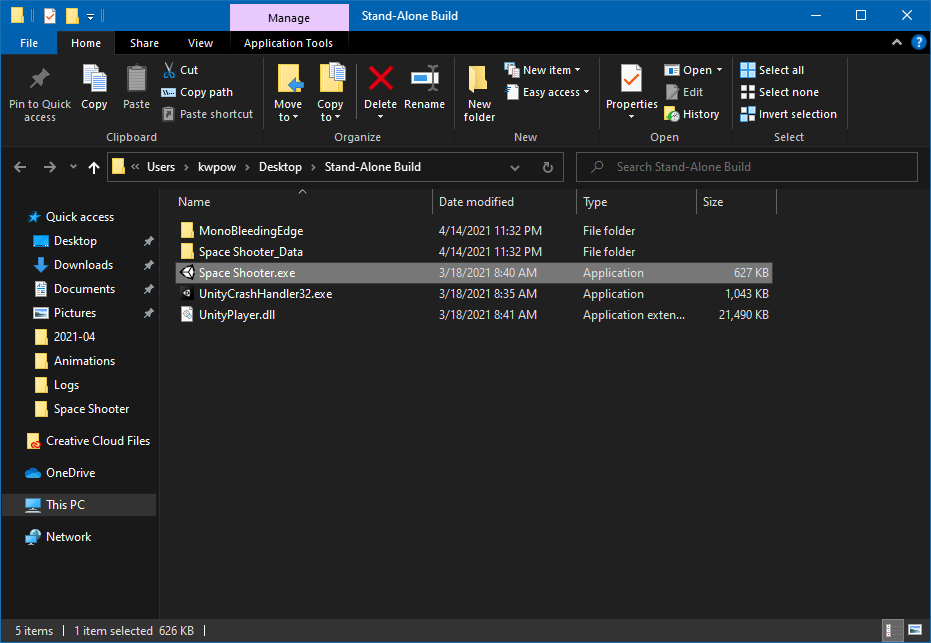
Task: Click the Rename icon in Organize group
Action: (x=425, y=79)
